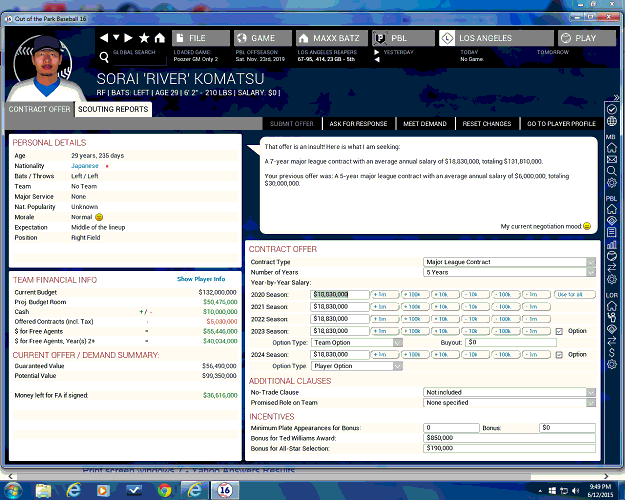Viewport: 625px width, 500px height.
Task: Open Chrome from the taskbar
Action: click(x=164, y=490)
